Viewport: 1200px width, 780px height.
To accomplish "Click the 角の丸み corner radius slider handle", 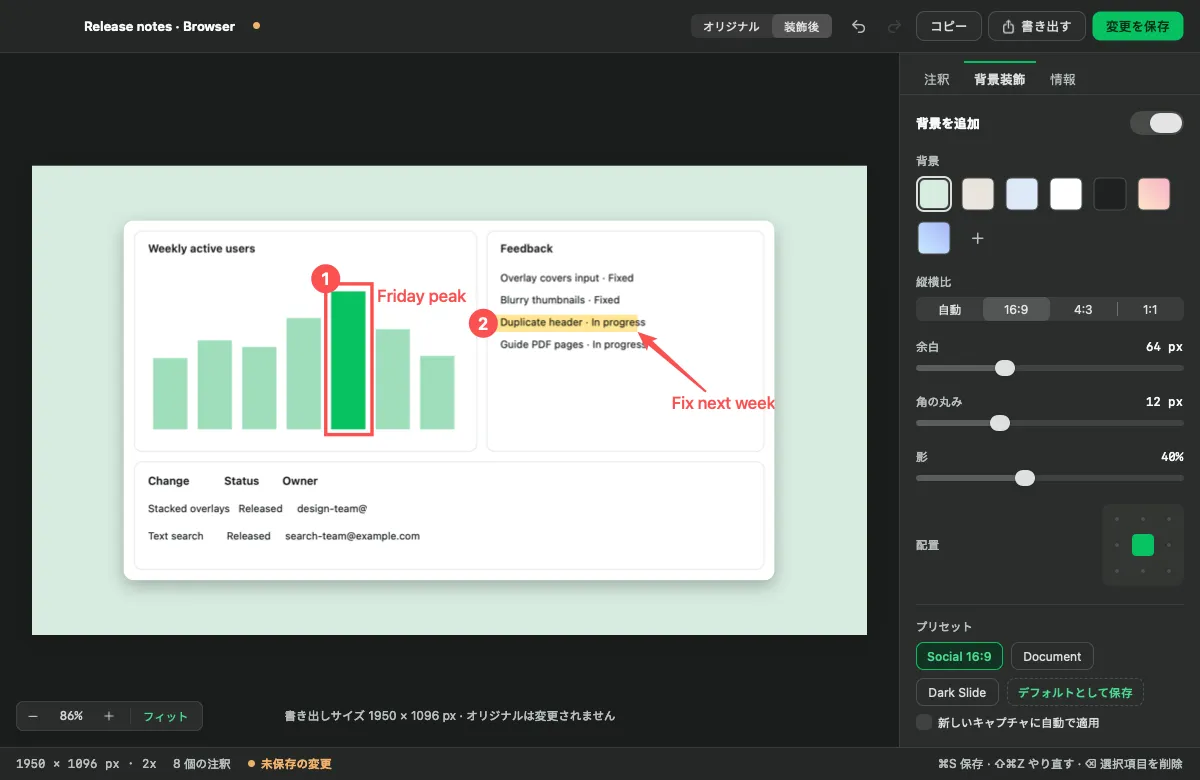I will (x=1000, y=423).
